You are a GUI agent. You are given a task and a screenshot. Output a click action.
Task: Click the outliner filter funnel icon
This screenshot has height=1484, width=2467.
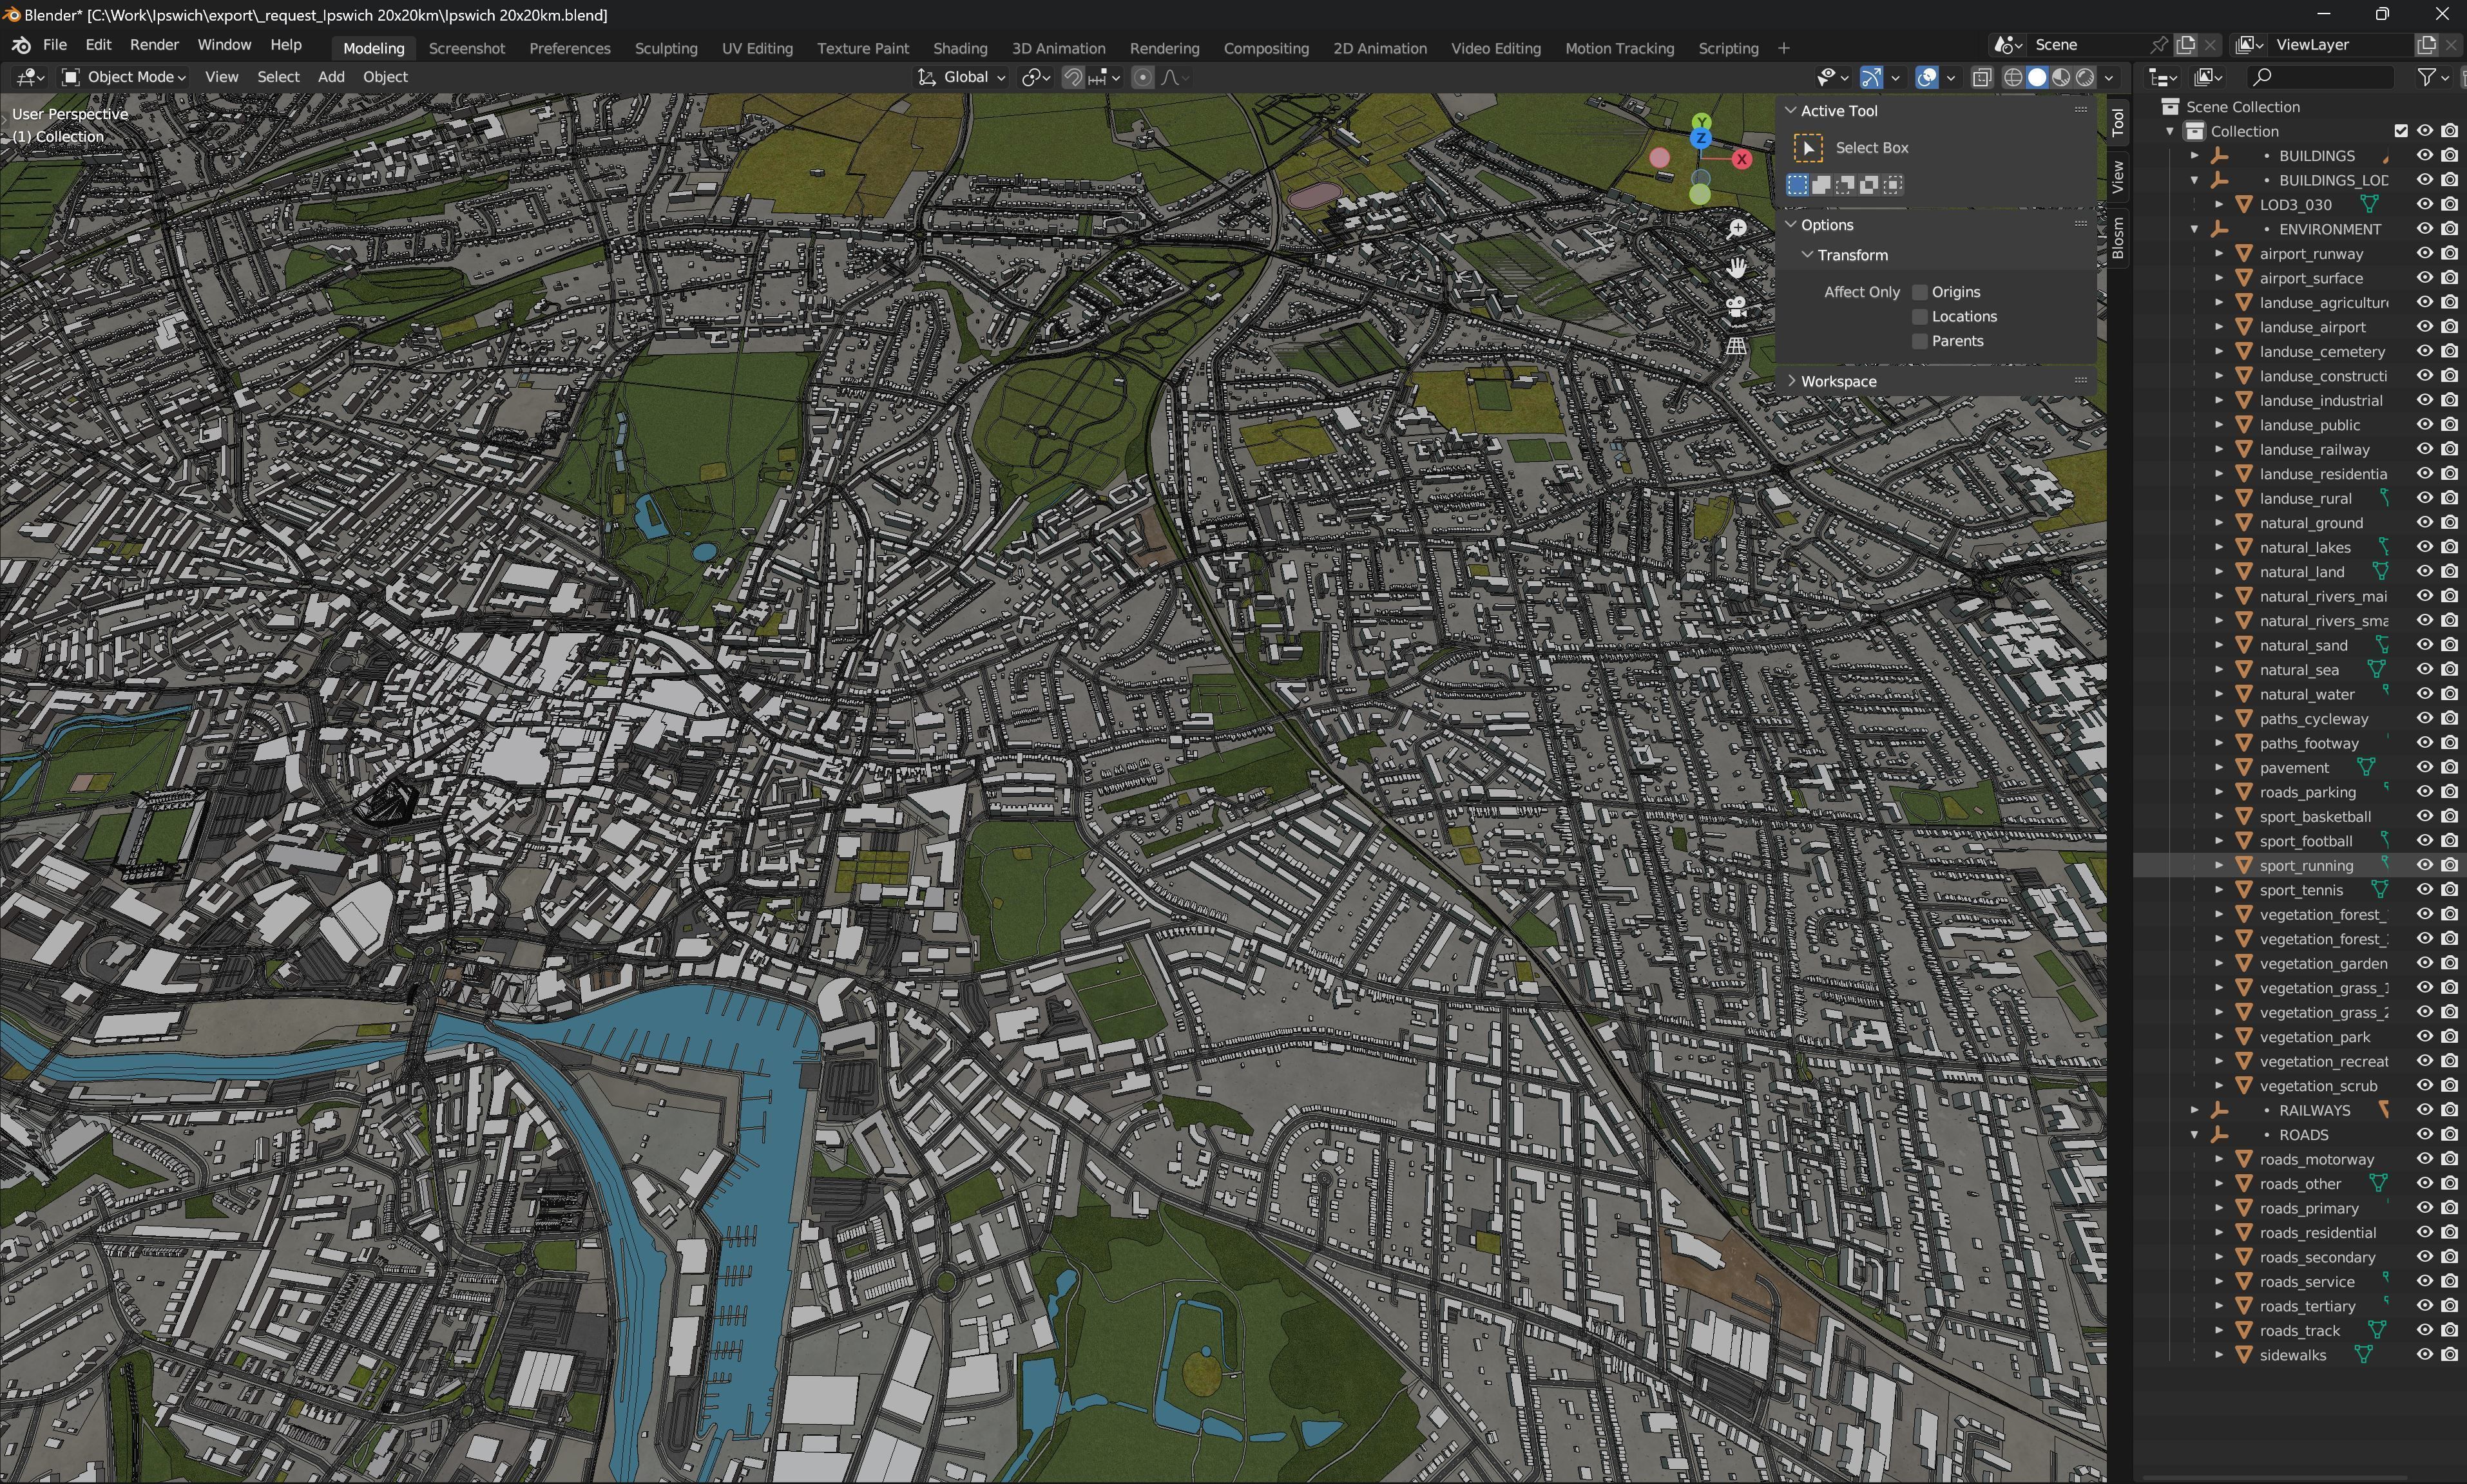(2426, 77)
